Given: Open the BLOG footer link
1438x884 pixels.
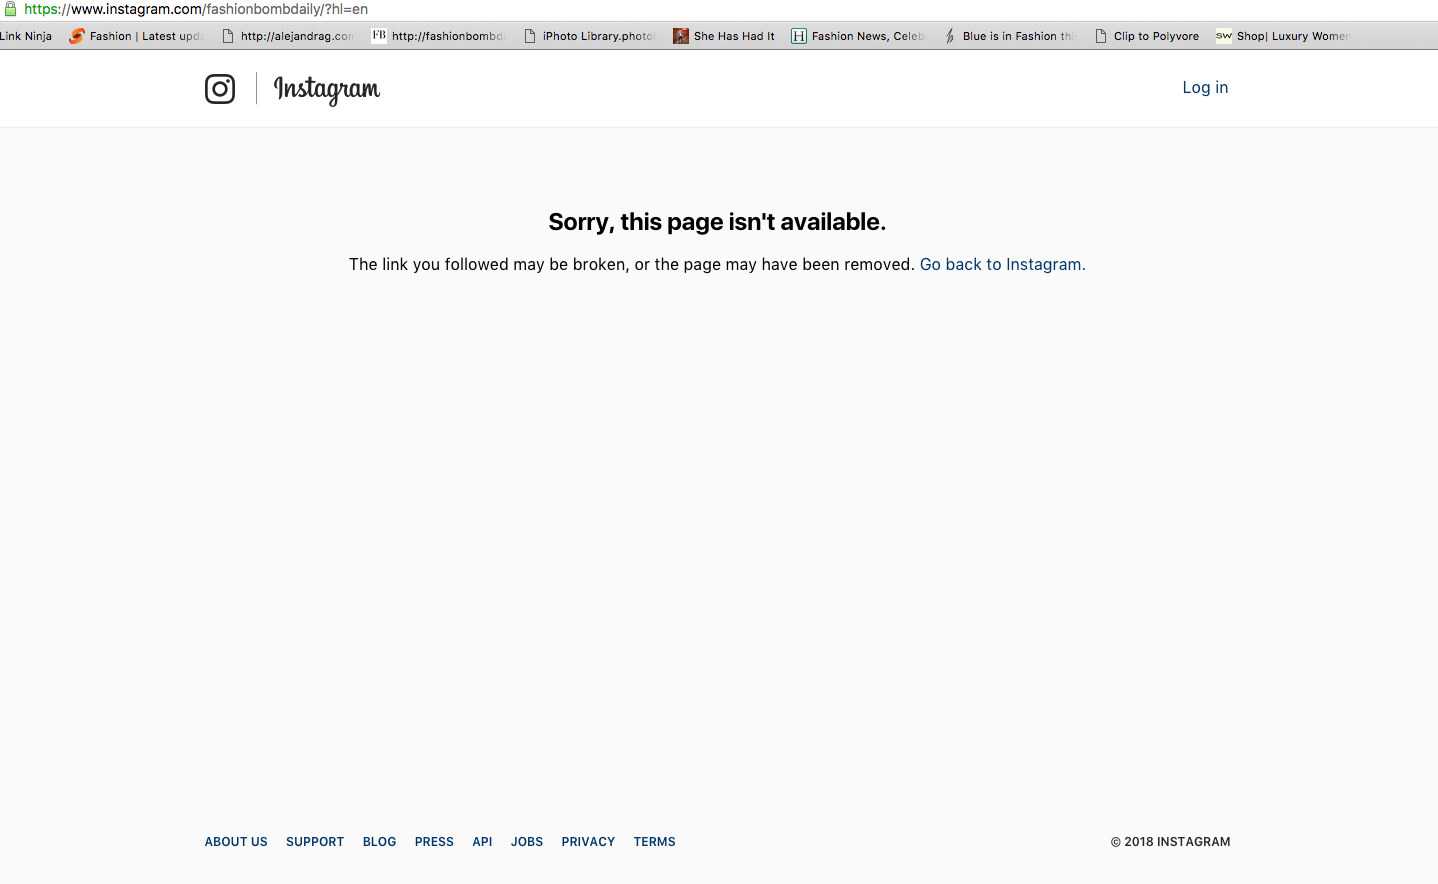Looking at the screenshot, I should [379, 842].
